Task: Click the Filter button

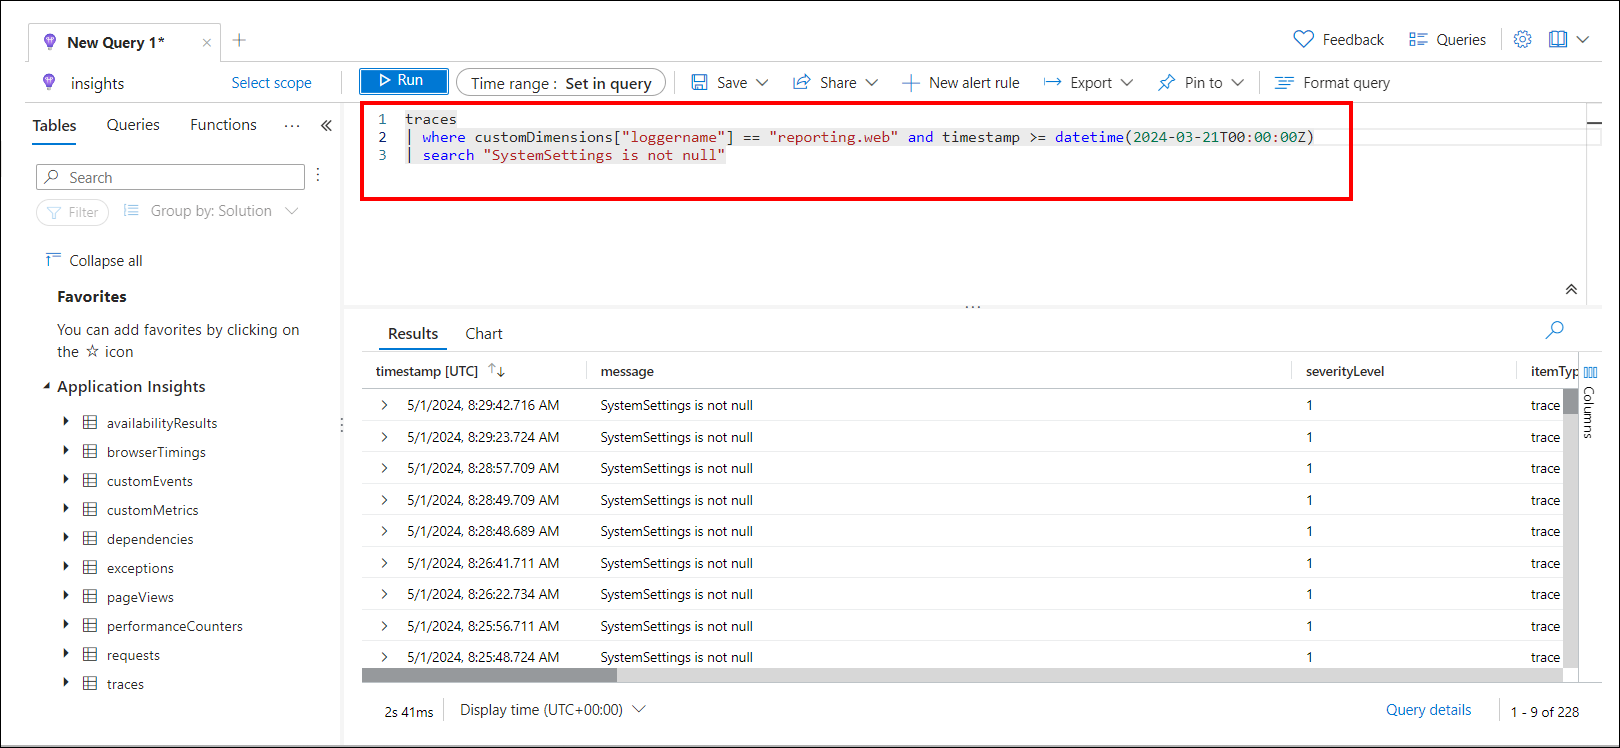Action: (73, 212)
